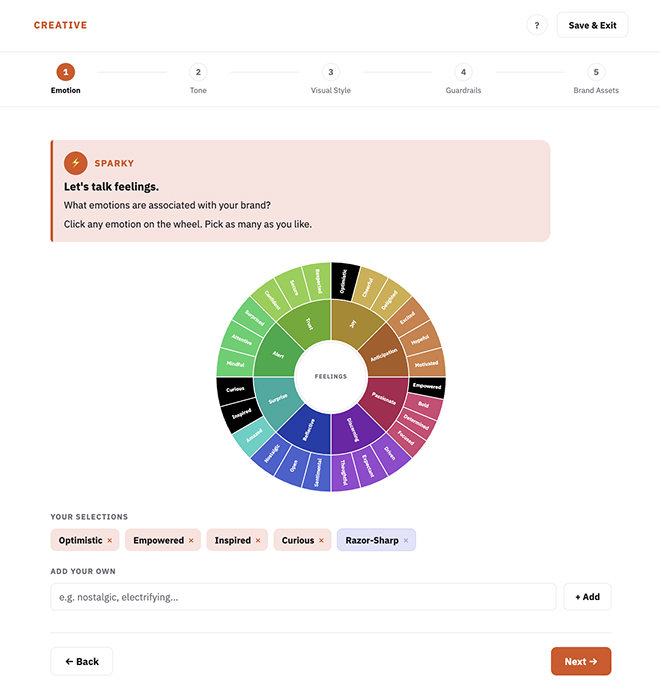This screenshot has height=690, width=660.
Task: Click the Sparky lightning bolt avatar
Action: point(76,163)
